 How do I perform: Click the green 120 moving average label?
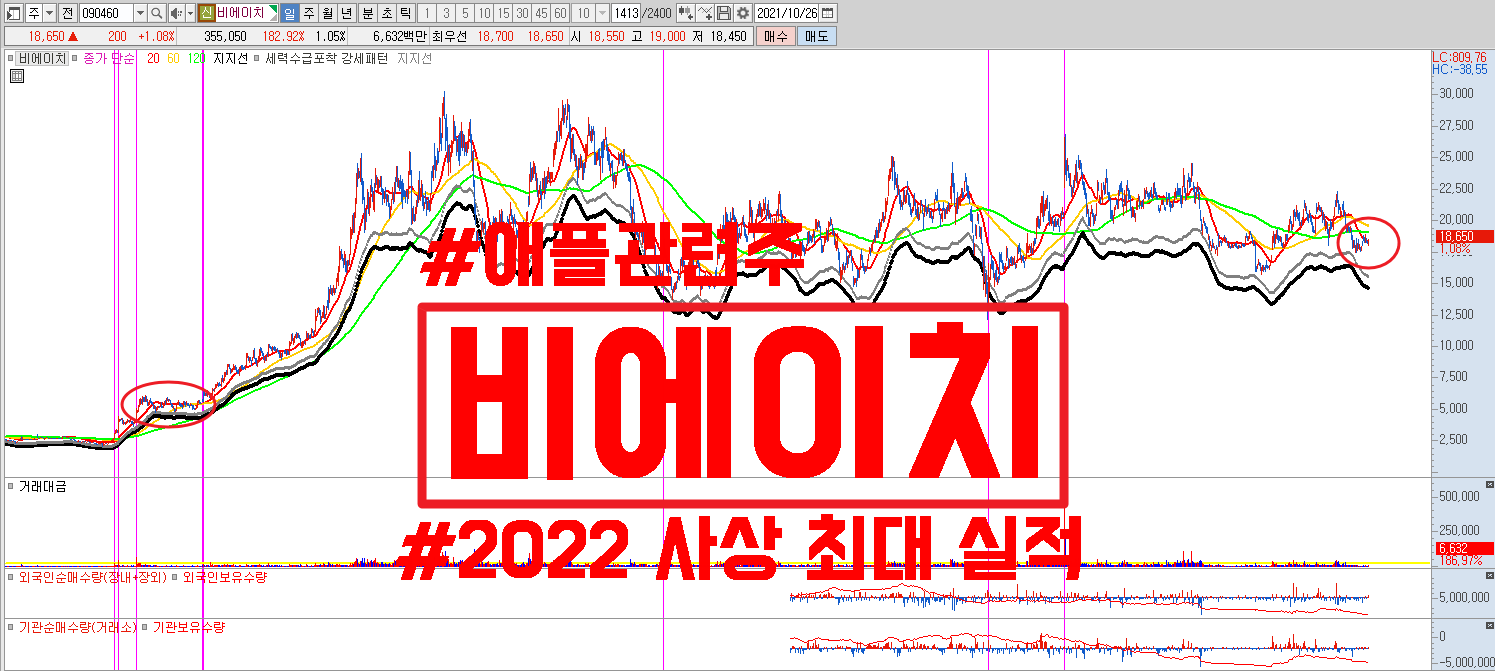196,59
